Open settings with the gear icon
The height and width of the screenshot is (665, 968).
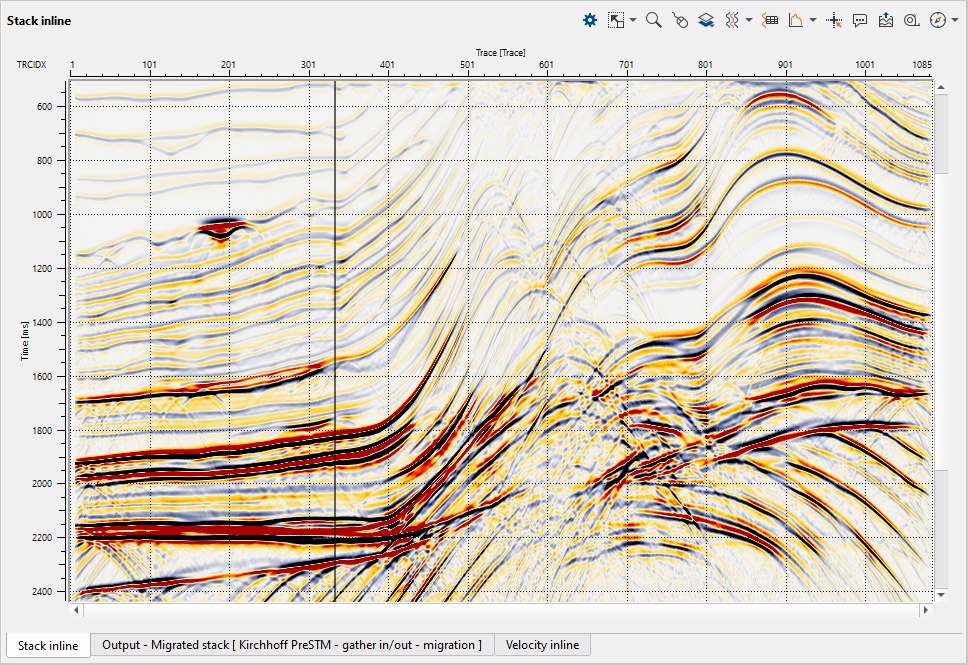click(590, 20)
